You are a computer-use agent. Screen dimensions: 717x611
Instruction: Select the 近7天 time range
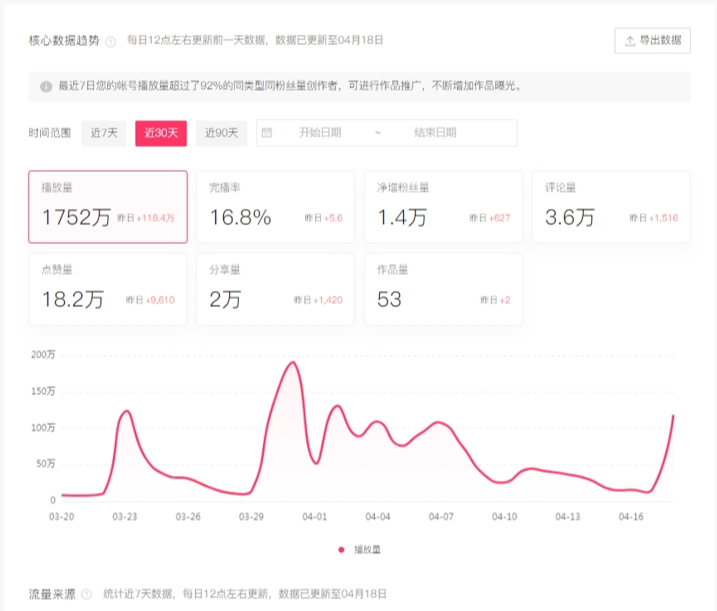105,133
